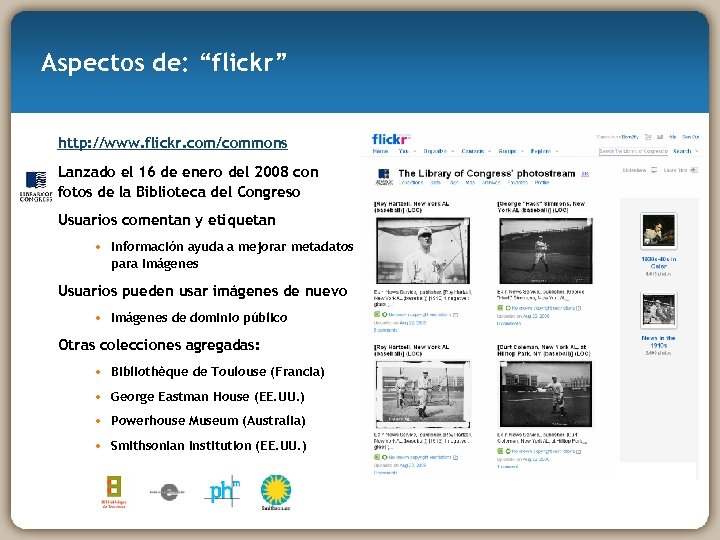Click the Library of Congress logo beside slide text
Image resolution: width=720 pixels, height=540 pixels.
[36, 186]
